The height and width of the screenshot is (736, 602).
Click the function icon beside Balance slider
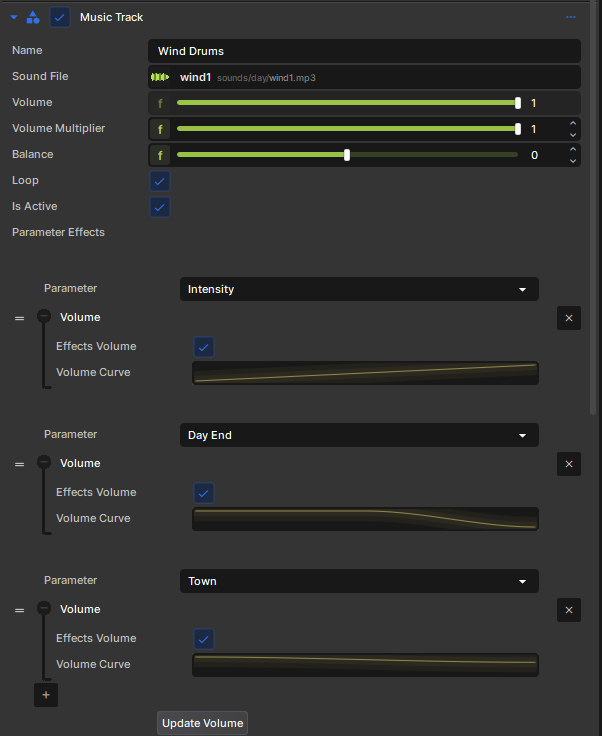click(x=160, y=155)
